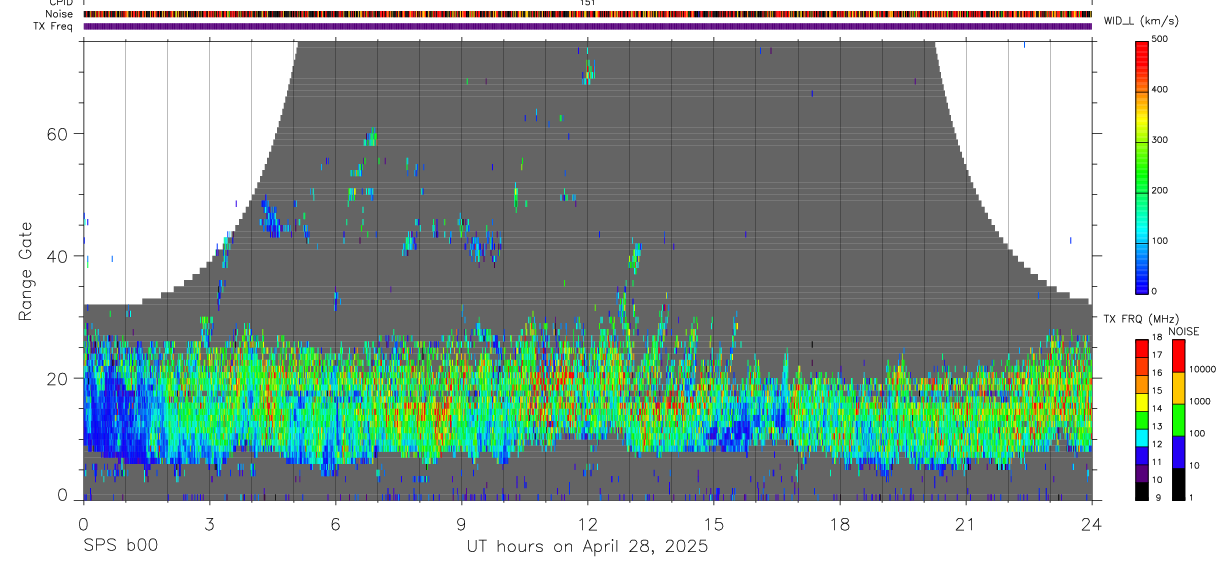Click the Range Gate axis title

pyautogui.click(x=26, y=270)
